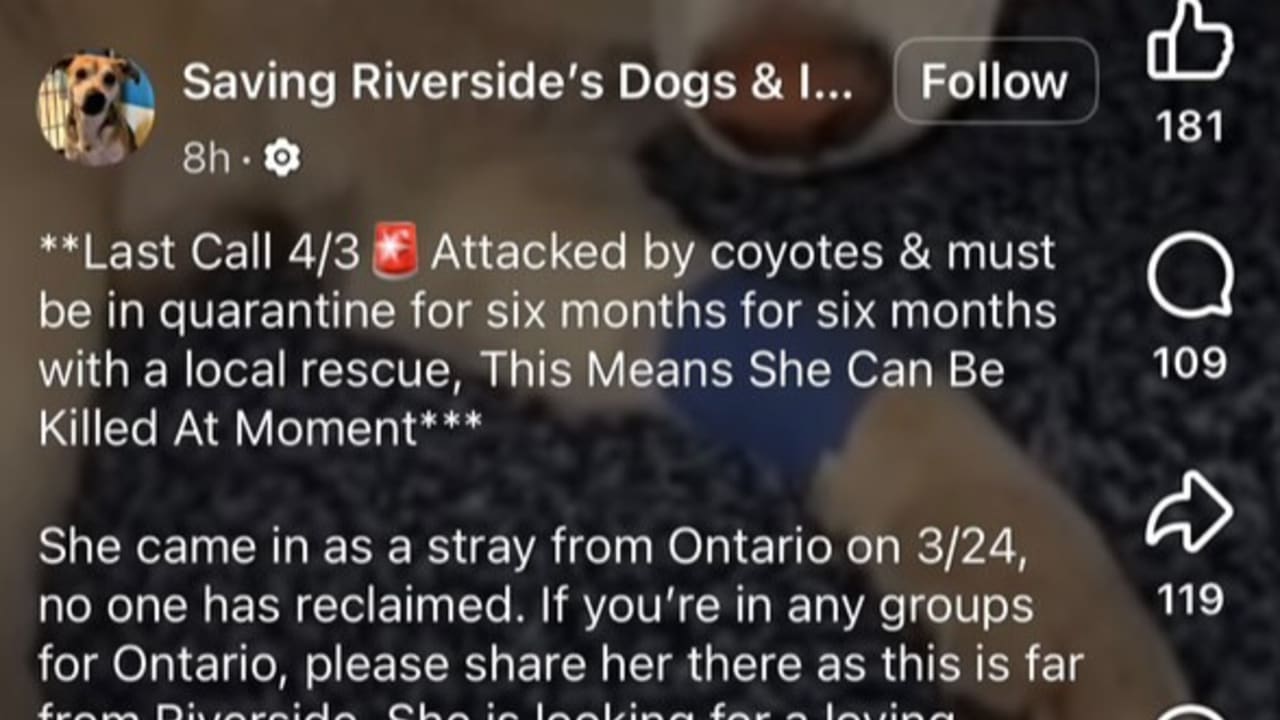Click the red siren emoji in caption
Image resolution: width=1280 pixels, height=720 pixels.
tap(394, 252)
